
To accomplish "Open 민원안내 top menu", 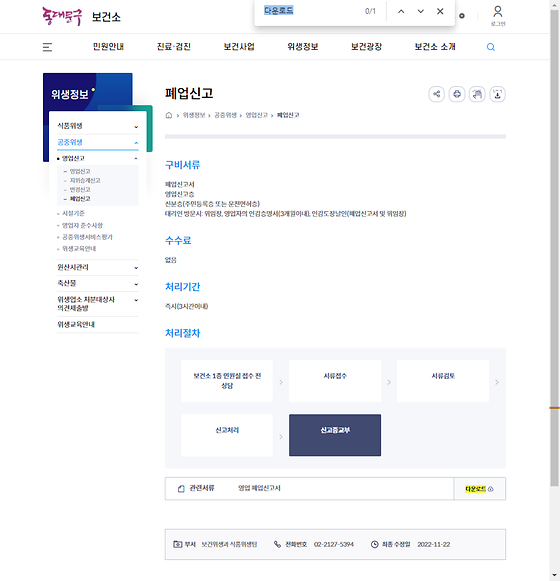I will point(108,47).
